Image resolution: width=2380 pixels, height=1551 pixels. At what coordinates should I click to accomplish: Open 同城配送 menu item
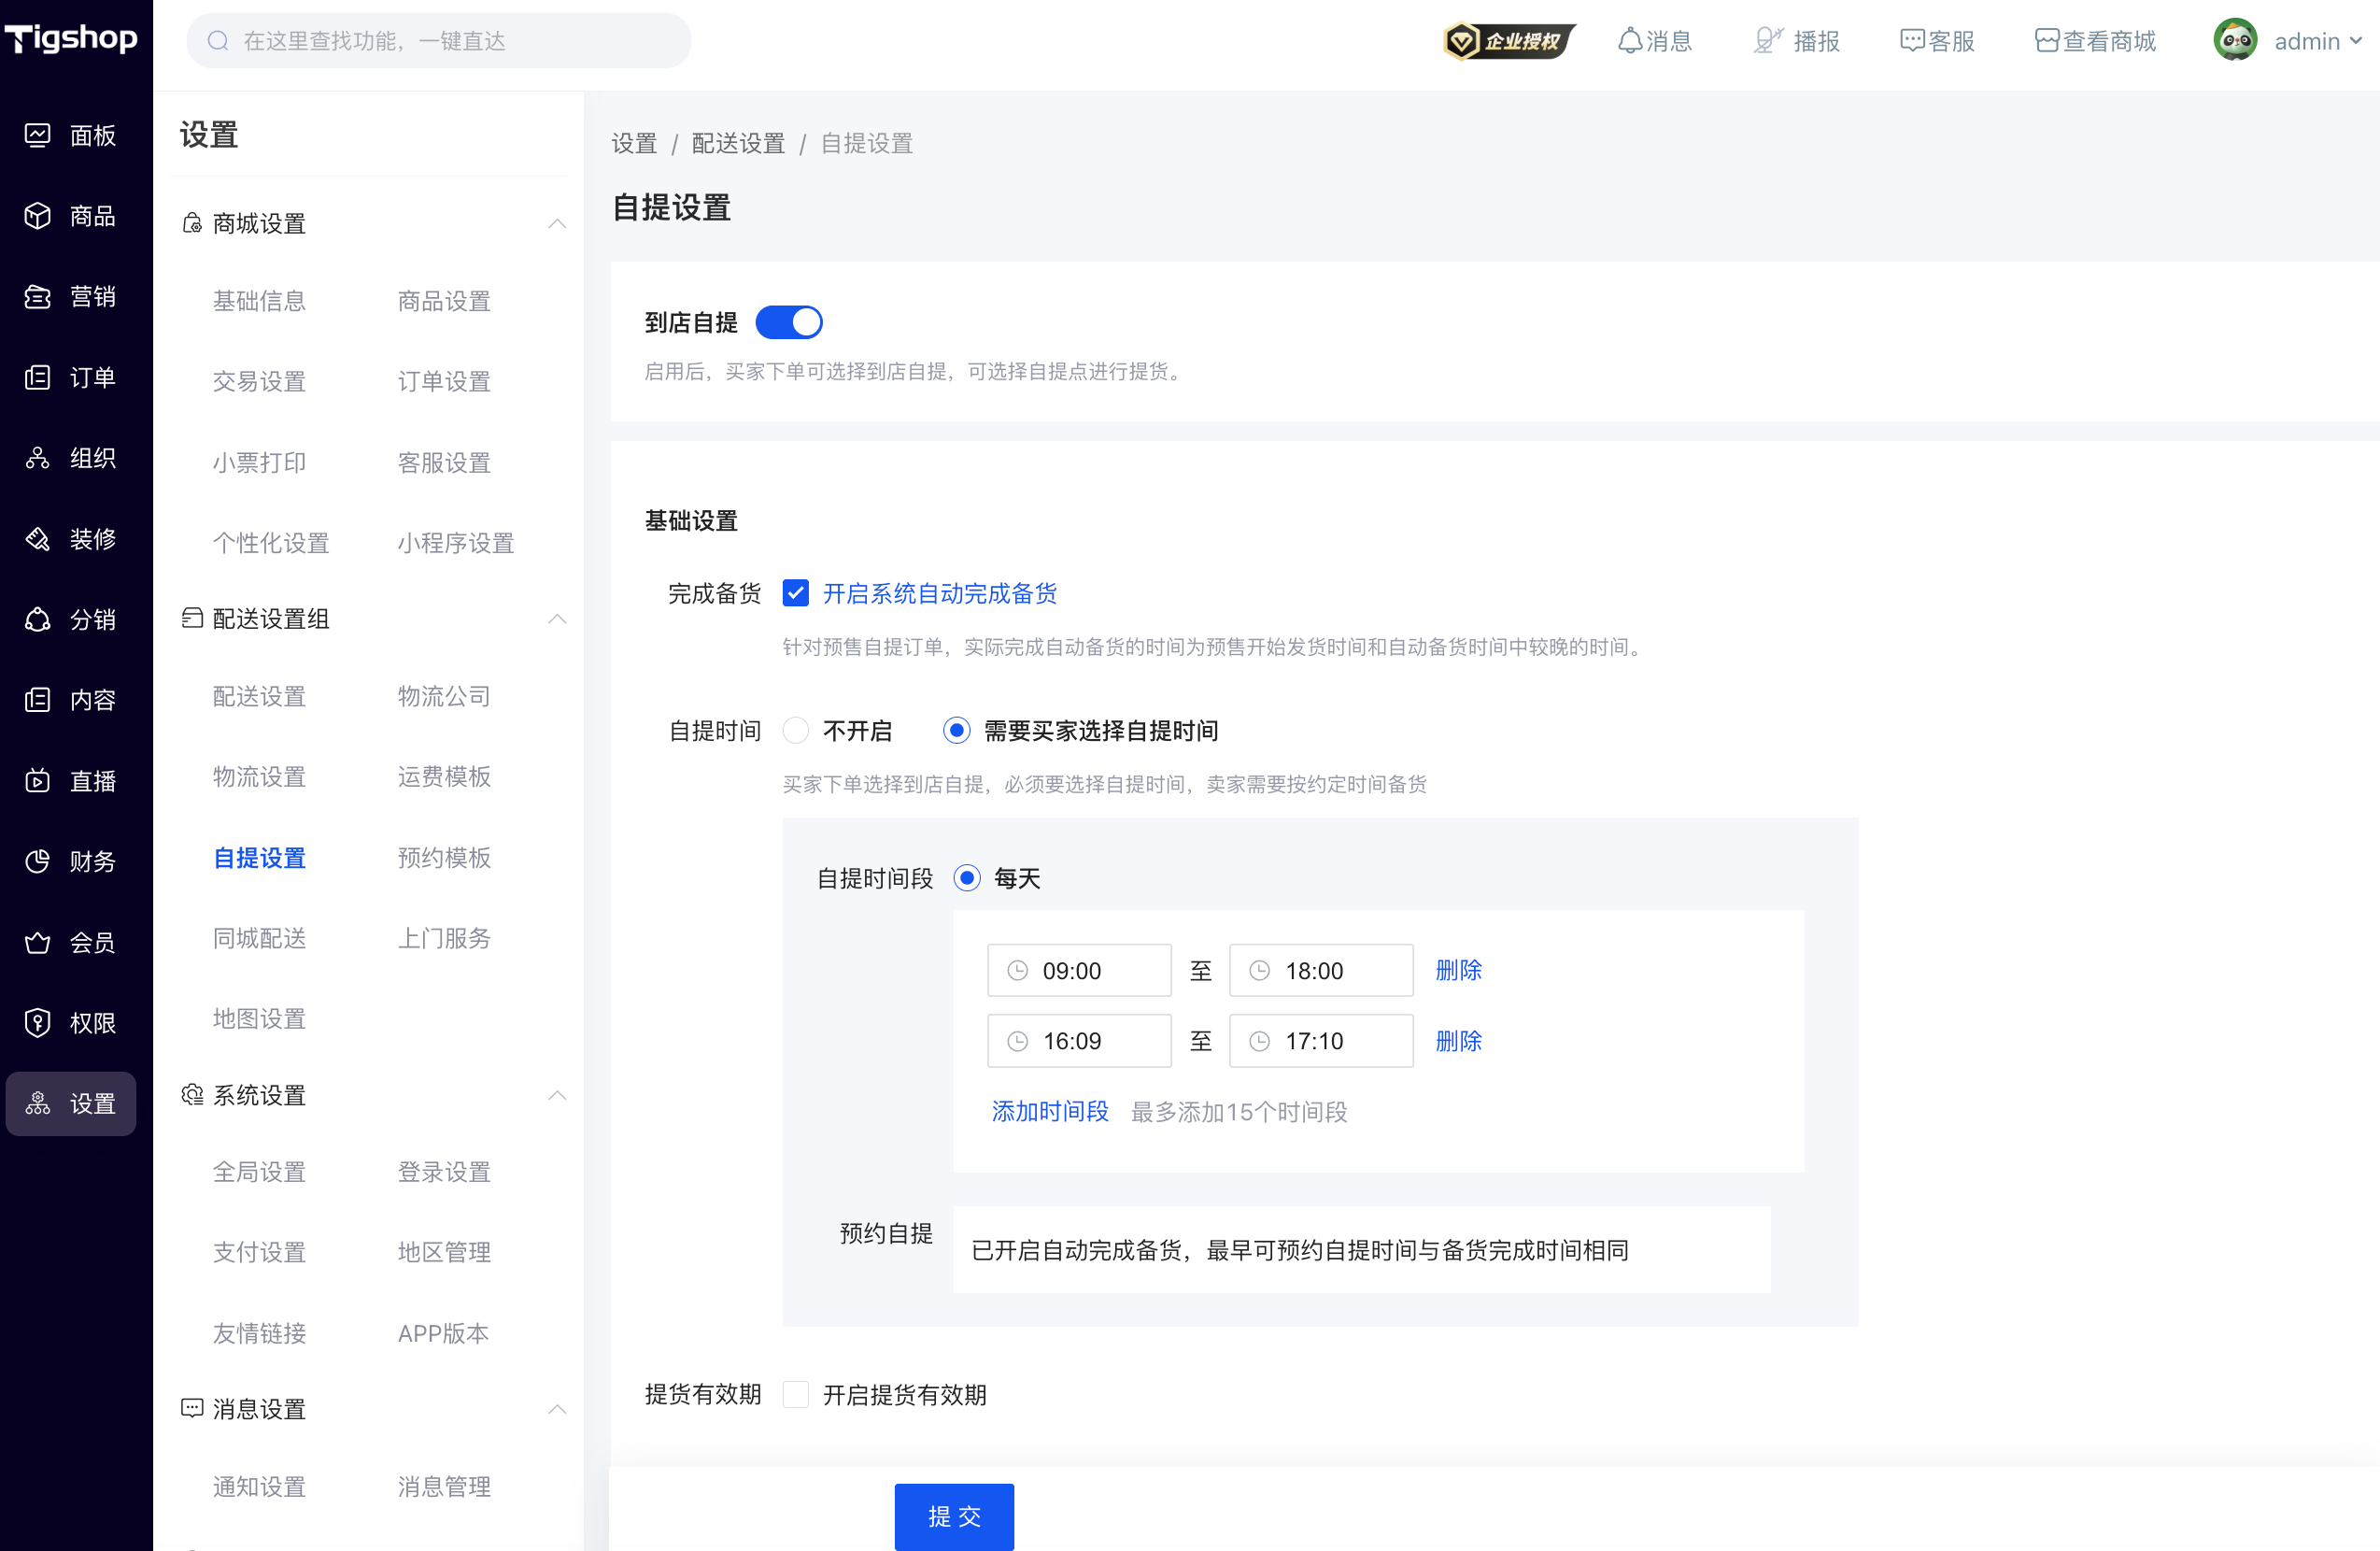coord(259,938)
